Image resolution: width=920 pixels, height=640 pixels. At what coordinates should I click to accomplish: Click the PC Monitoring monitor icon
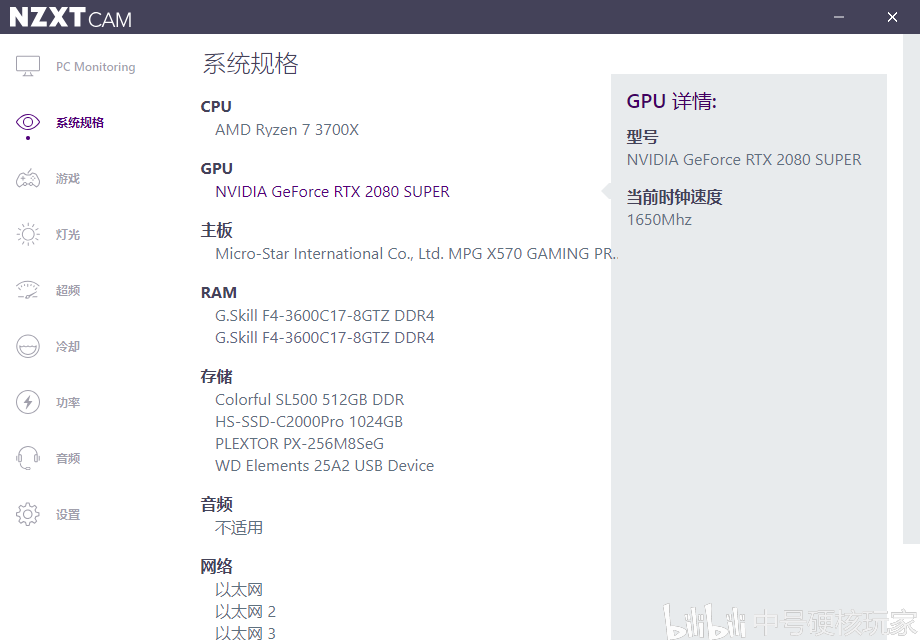(28, 66)
